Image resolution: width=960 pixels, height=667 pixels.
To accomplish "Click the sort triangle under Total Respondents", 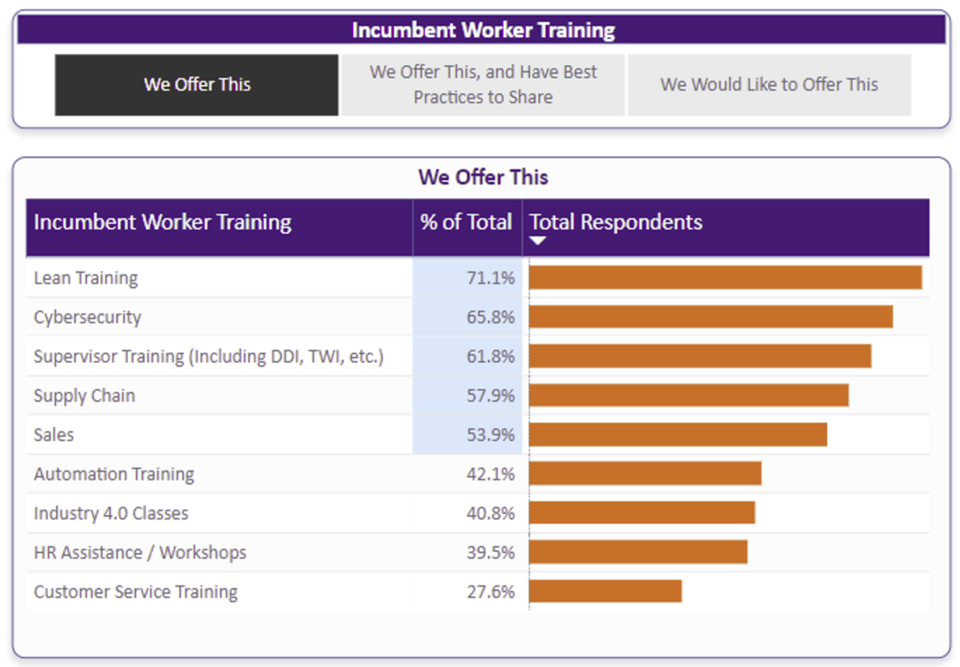I will coord(538,241).
